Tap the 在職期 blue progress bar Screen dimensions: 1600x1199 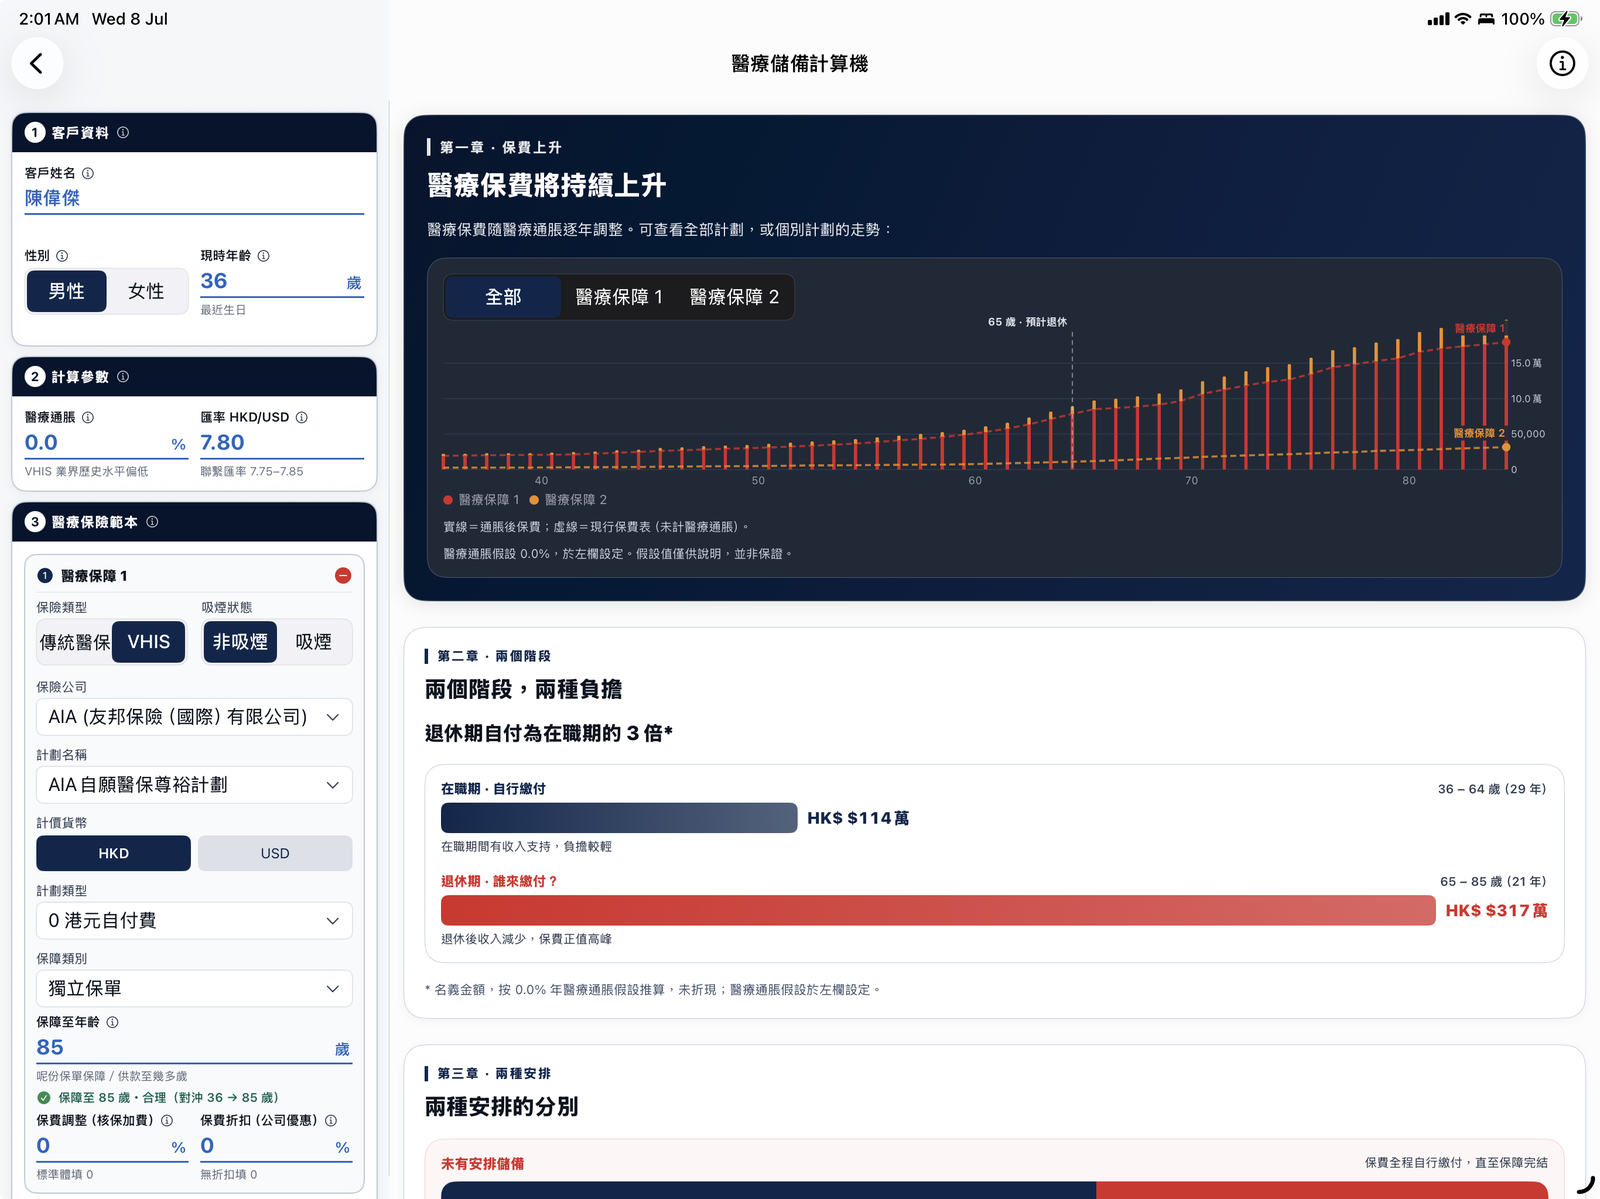coord(619,818)
